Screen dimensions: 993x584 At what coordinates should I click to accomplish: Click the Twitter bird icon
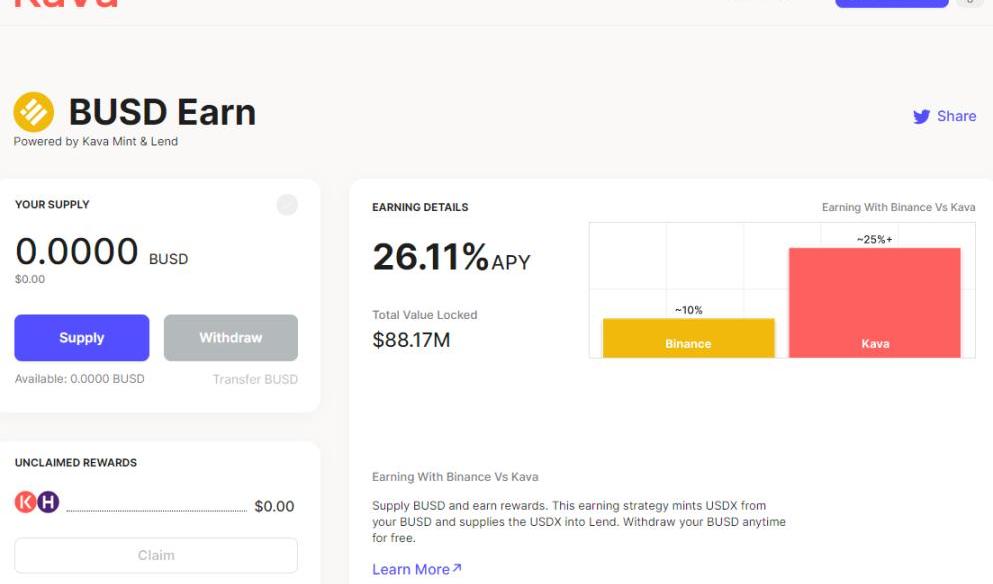pos(921,117)
